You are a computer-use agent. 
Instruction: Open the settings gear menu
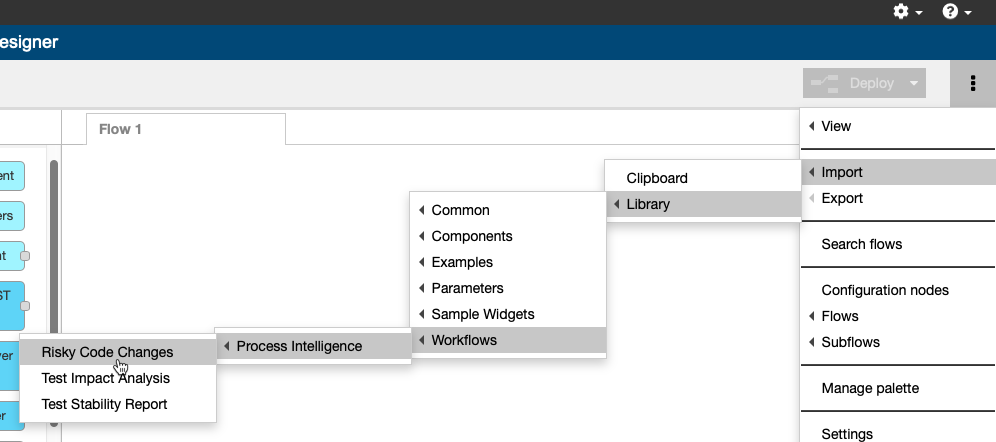pos(907,11)
